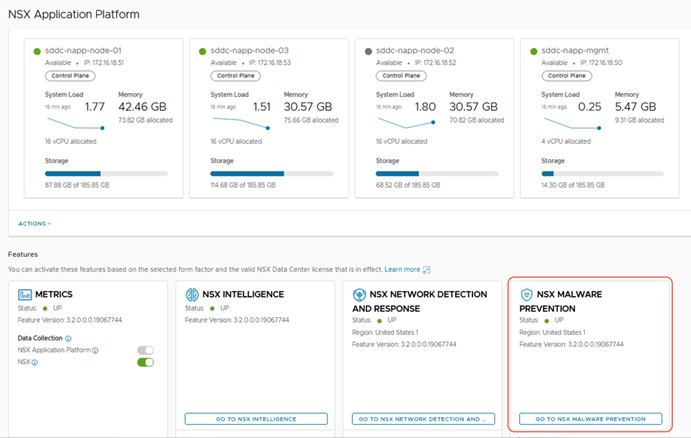The image size is (691, 438).
Task: Click the external link icon after Learn more
Action: pyautogui.click(x=426, y=270)
